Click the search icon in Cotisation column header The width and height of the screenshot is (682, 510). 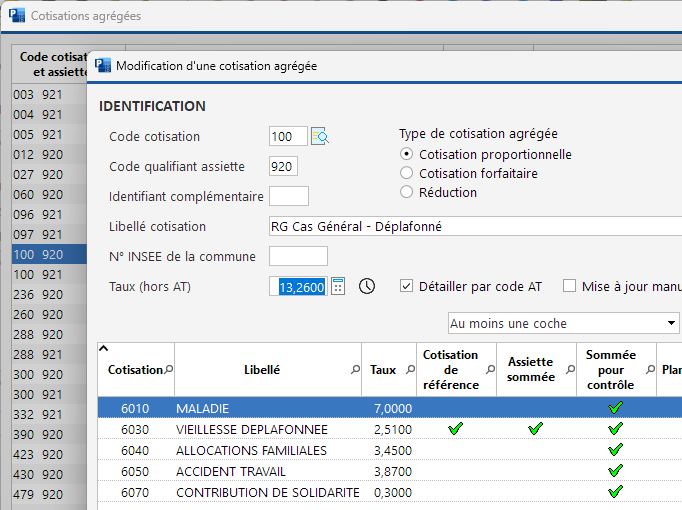pos(168,370)
